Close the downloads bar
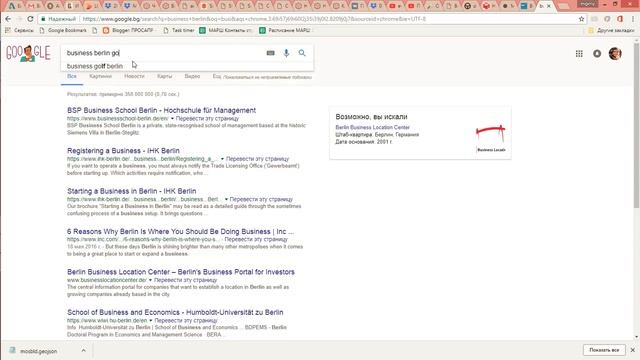The width and height of the screenshot is (640, 360). pyautogui.click(x=633, y=350)
